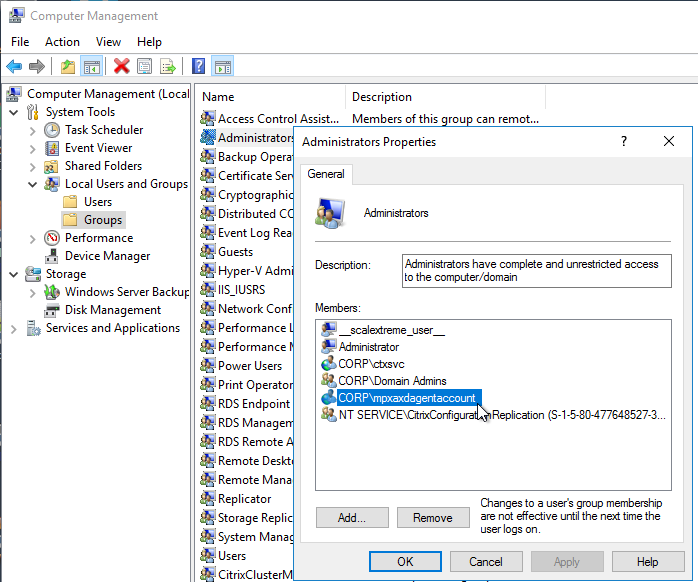
Task: Sort by the Description column header
Action: click(x=446, y=97)
